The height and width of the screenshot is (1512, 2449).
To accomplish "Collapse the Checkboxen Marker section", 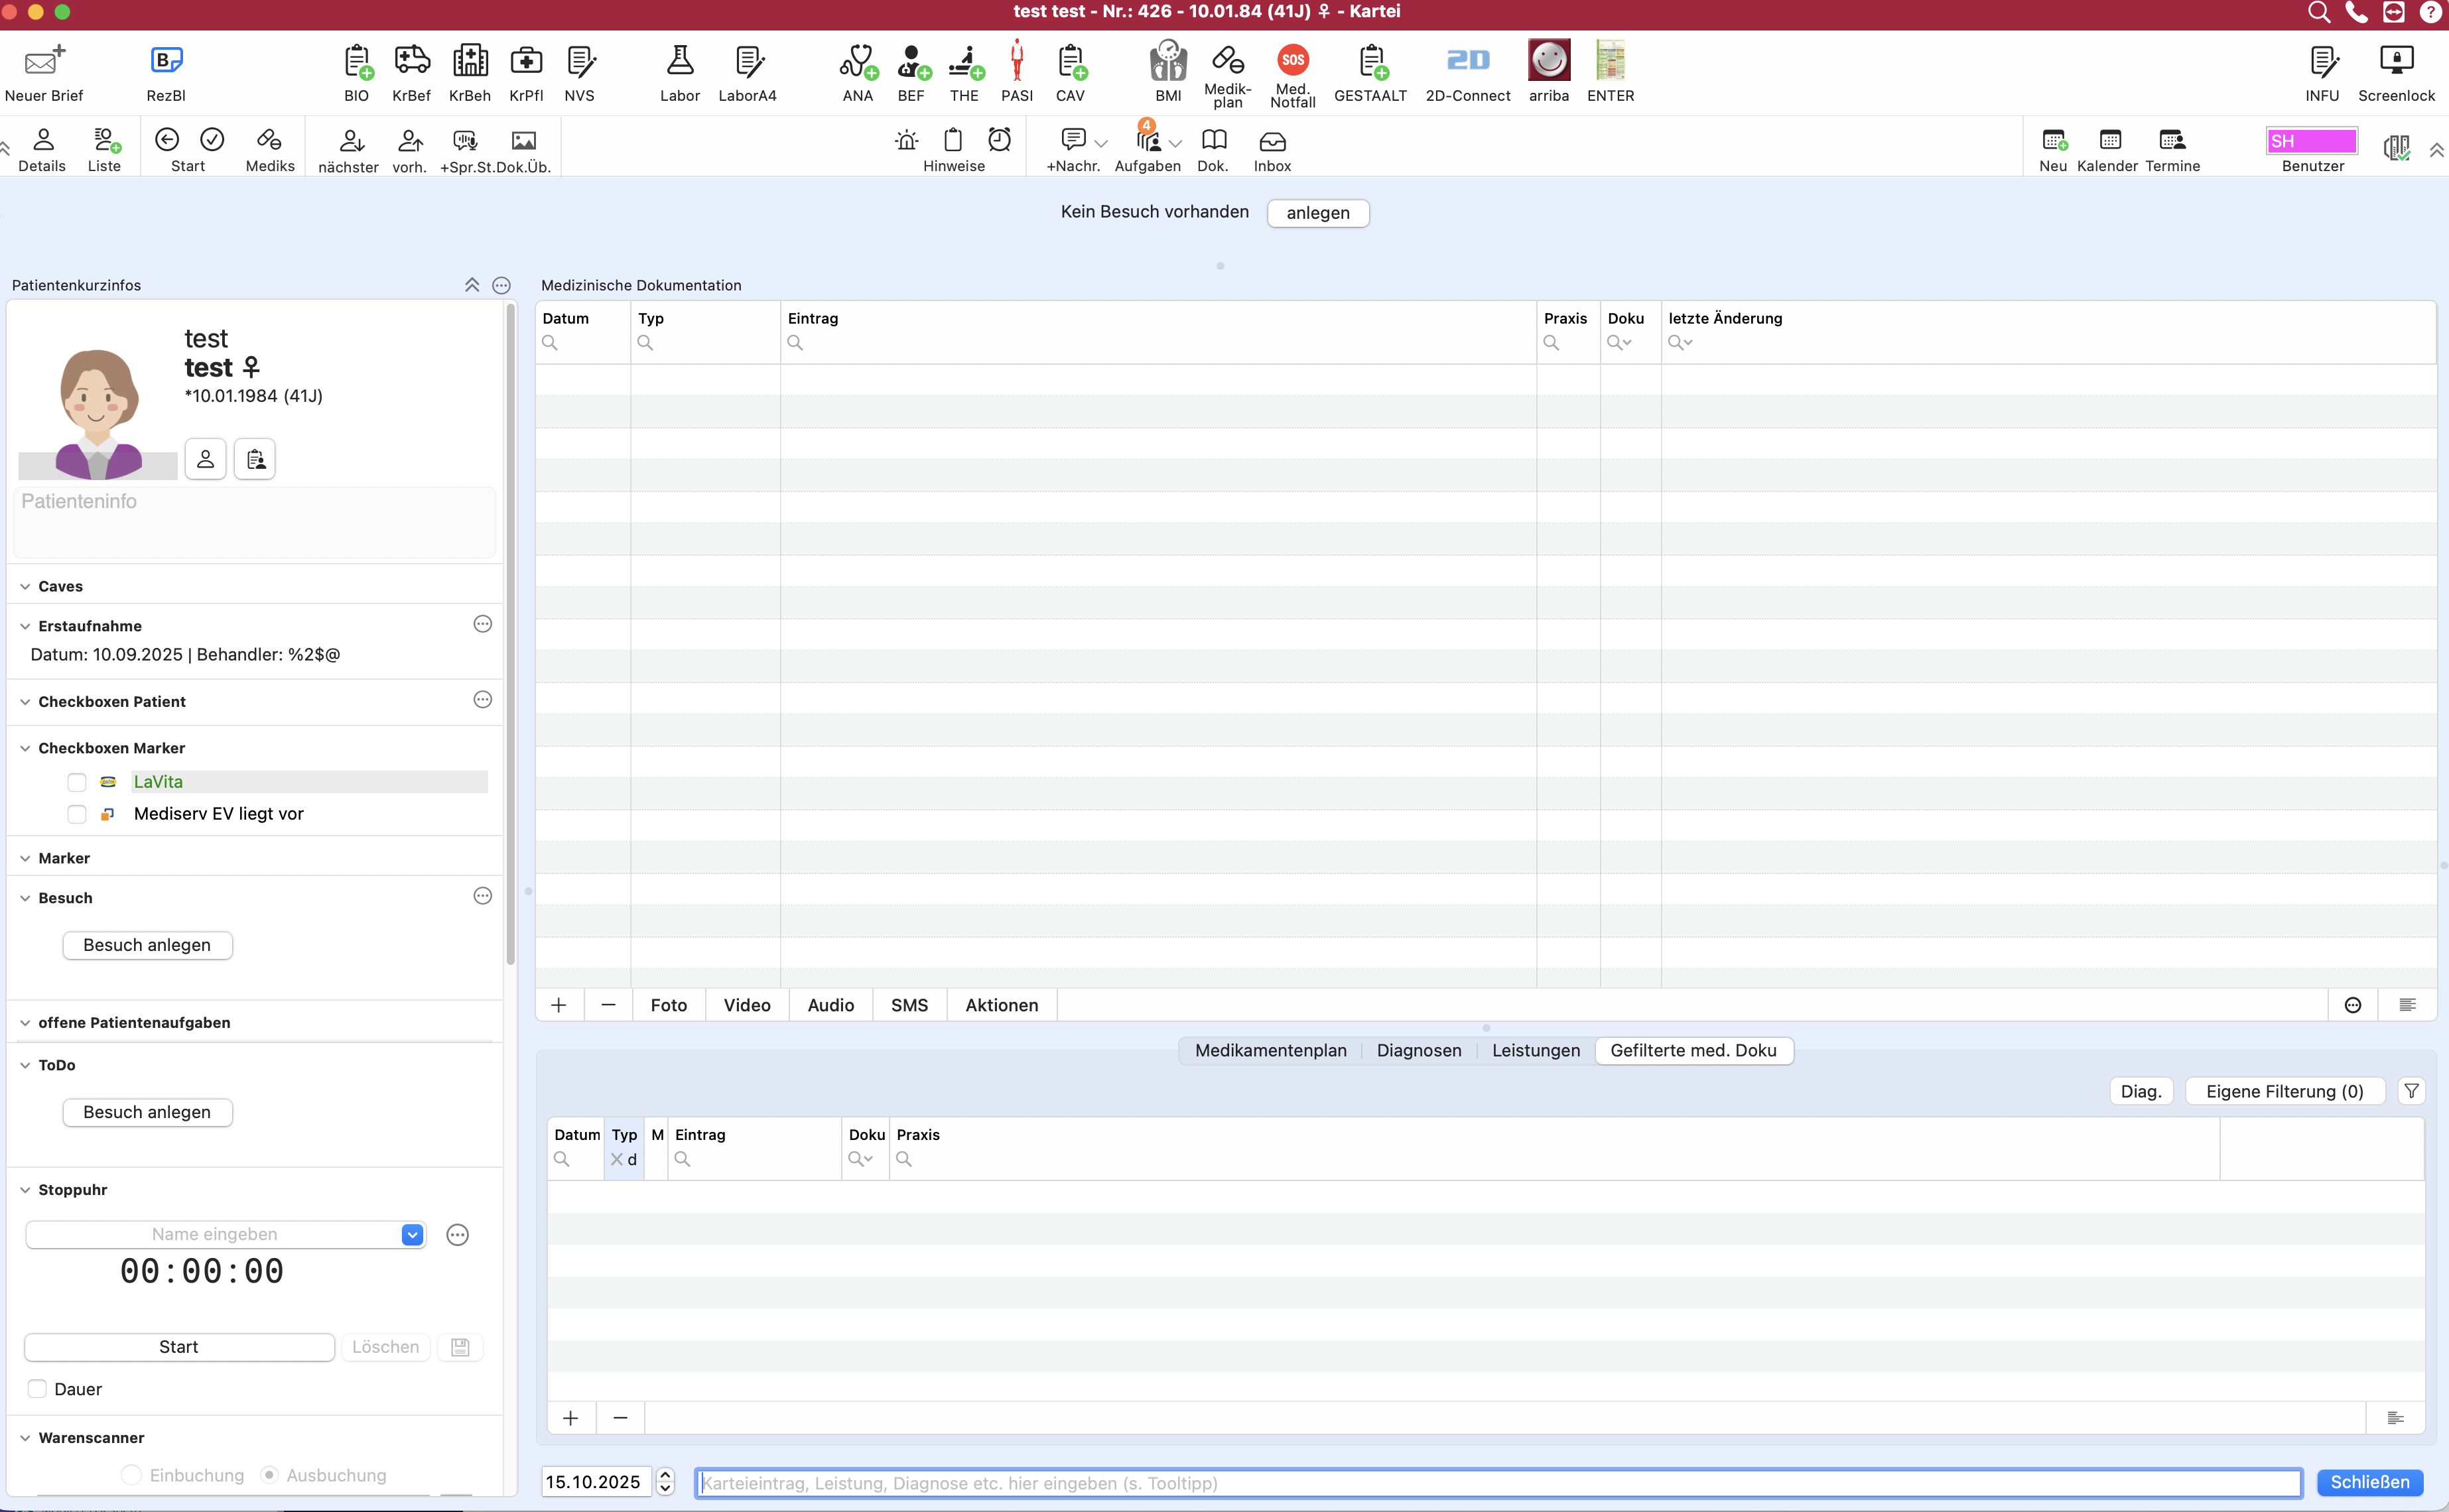I will tap(25, 748).
